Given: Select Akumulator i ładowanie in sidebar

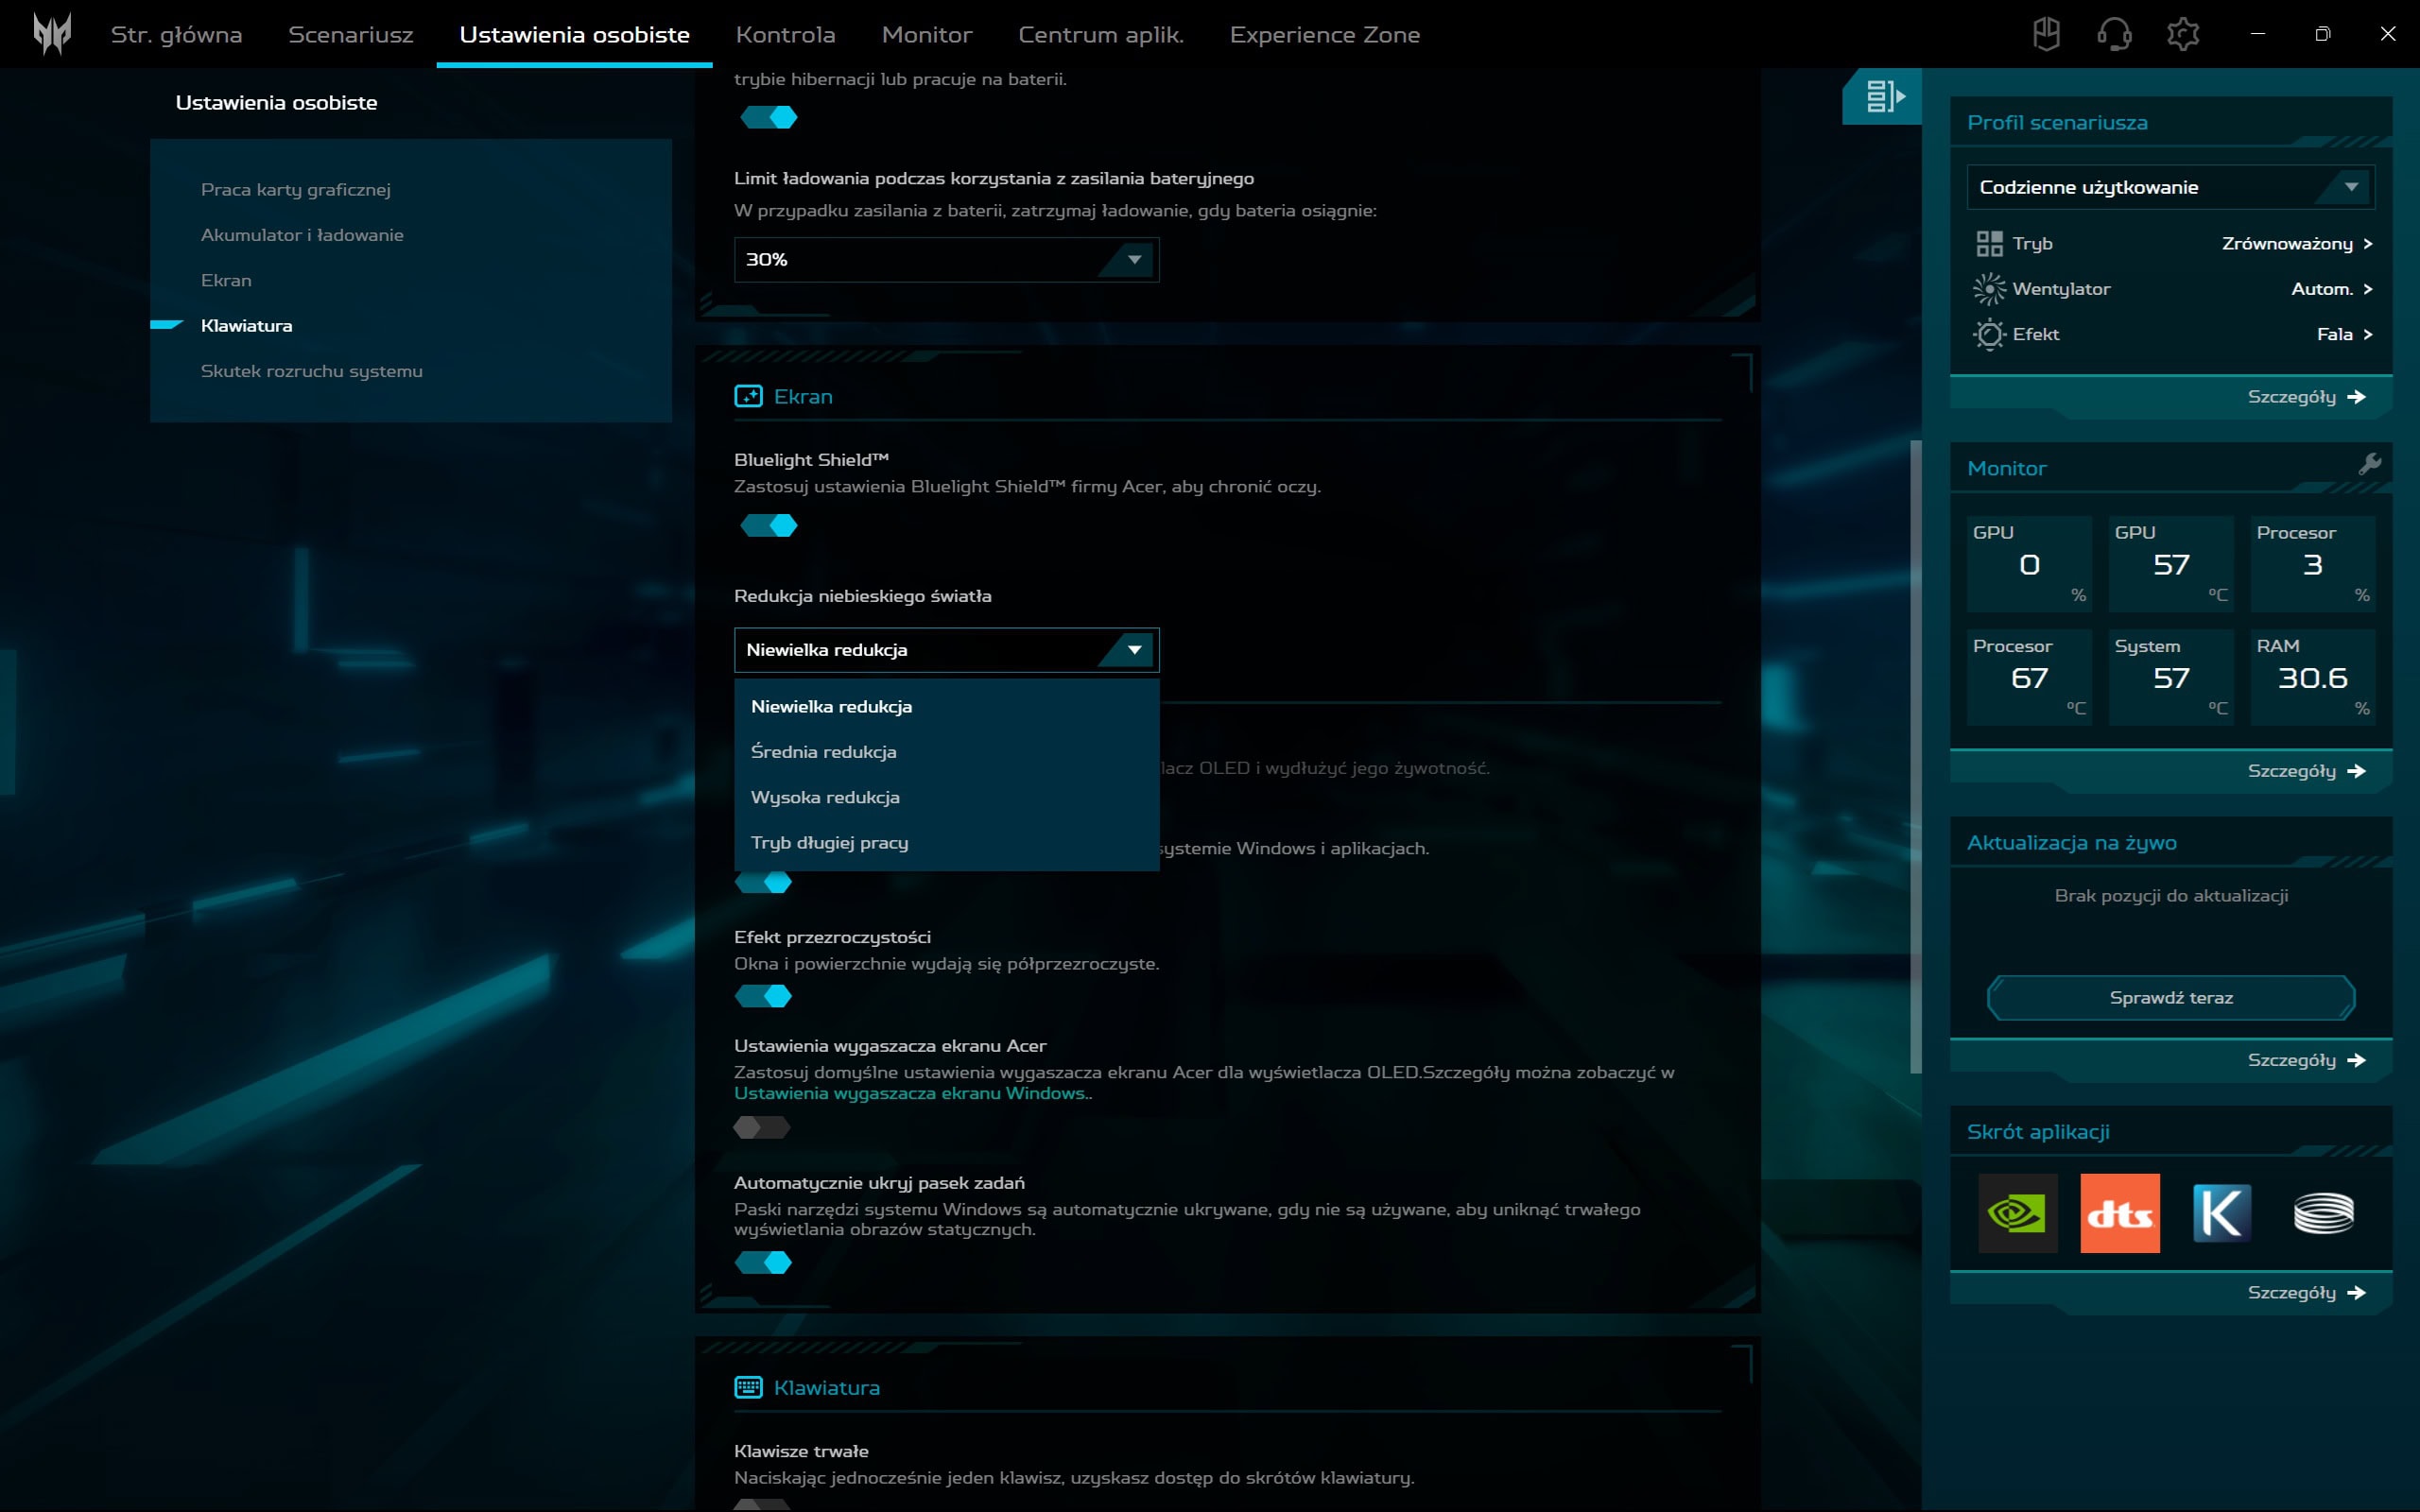Looking at the screenshot, I should [302, 235].
